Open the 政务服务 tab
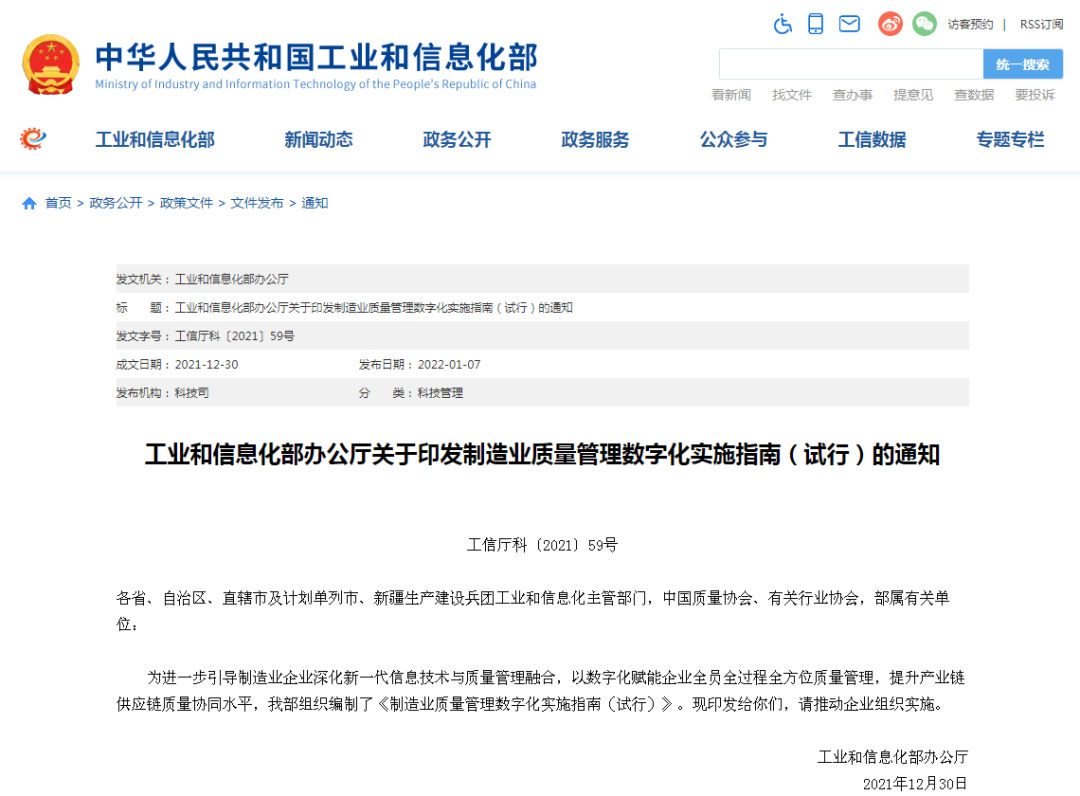The image size is (1080, 796). click(x=595, y=140)
